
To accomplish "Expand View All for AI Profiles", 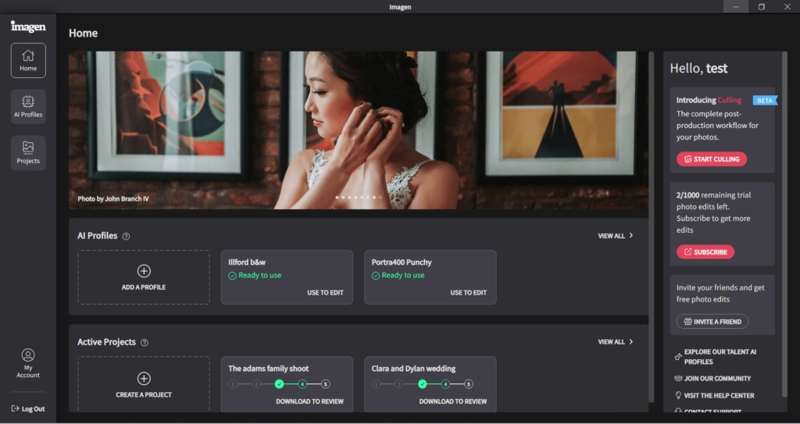I will coord(615,236).
